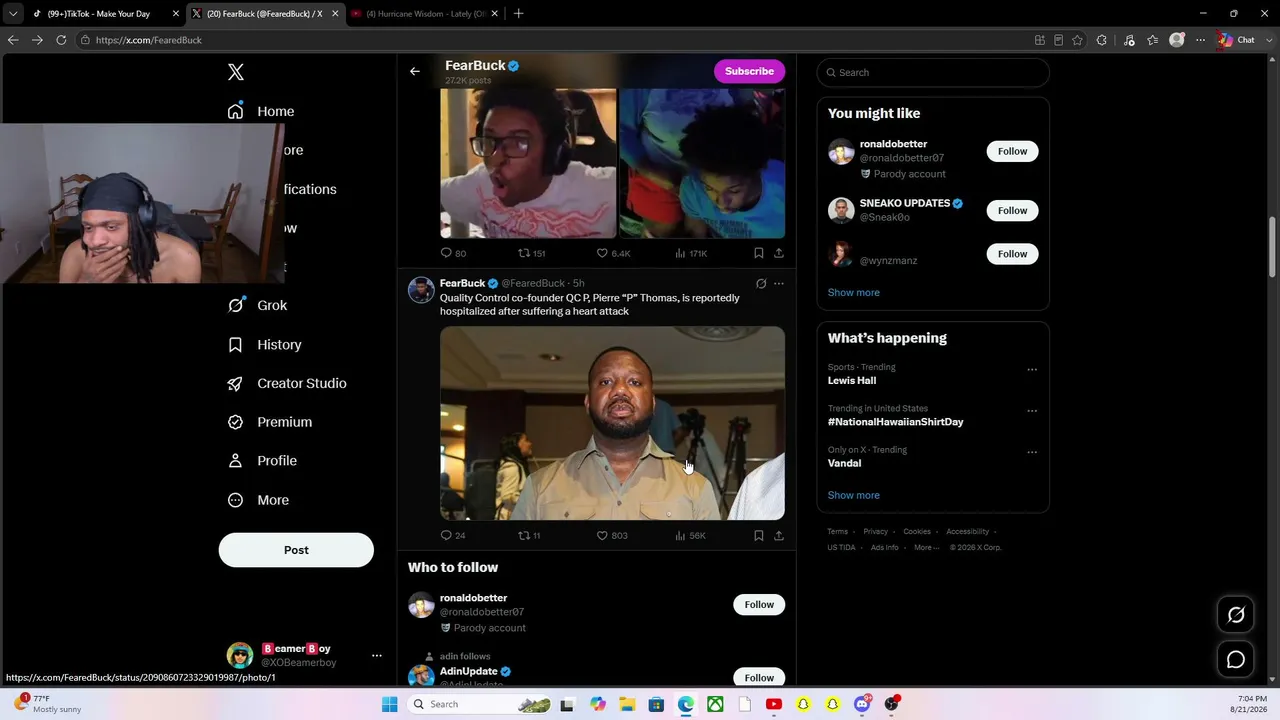
Task: Open browser Settings and more menu
Action: point(1201,40)
